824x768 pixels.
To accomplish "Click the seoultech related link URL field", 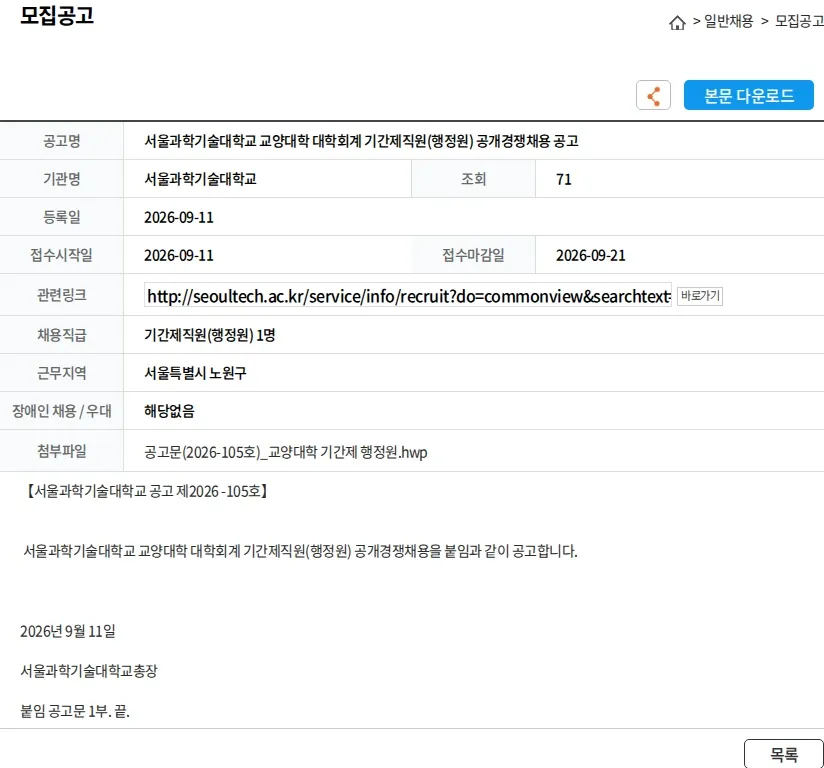I will tap(408, 296).
